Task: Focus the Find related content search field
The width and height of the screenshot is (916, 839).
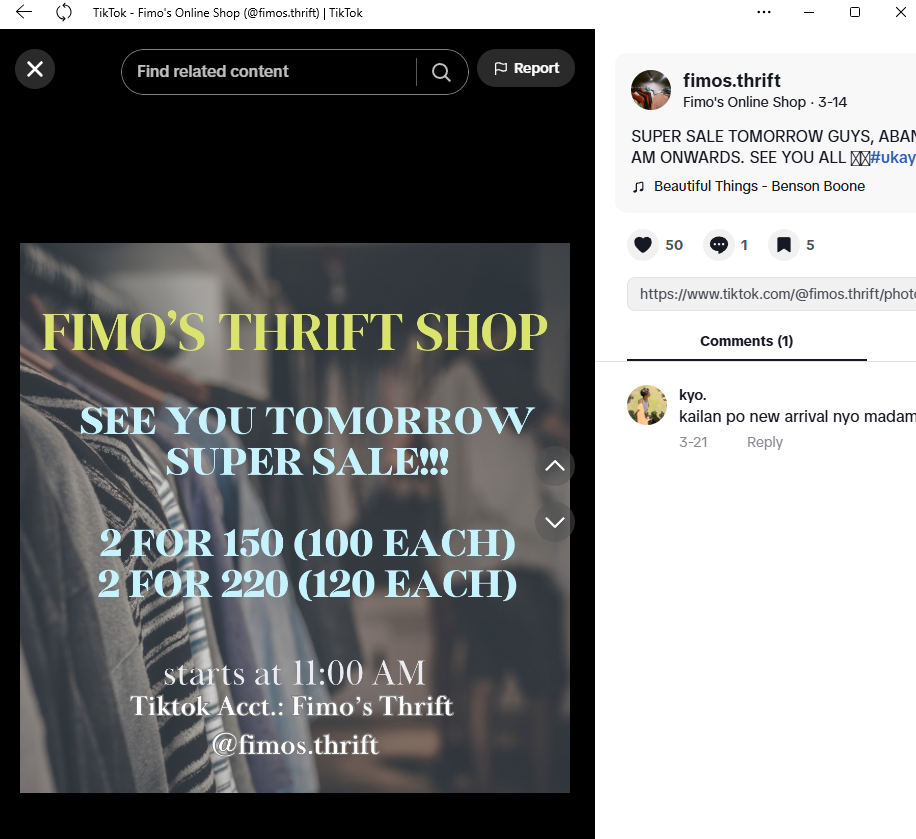Action: point(269,72)
